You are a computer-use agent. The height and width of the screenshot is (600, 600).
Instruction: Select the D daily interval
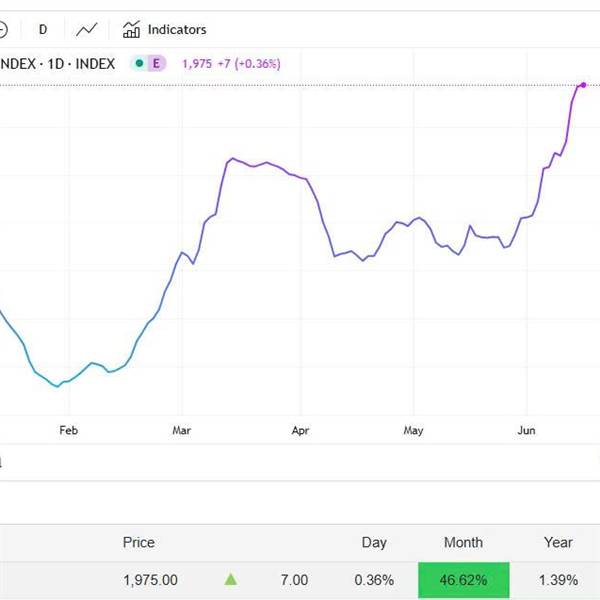(43, 29)
